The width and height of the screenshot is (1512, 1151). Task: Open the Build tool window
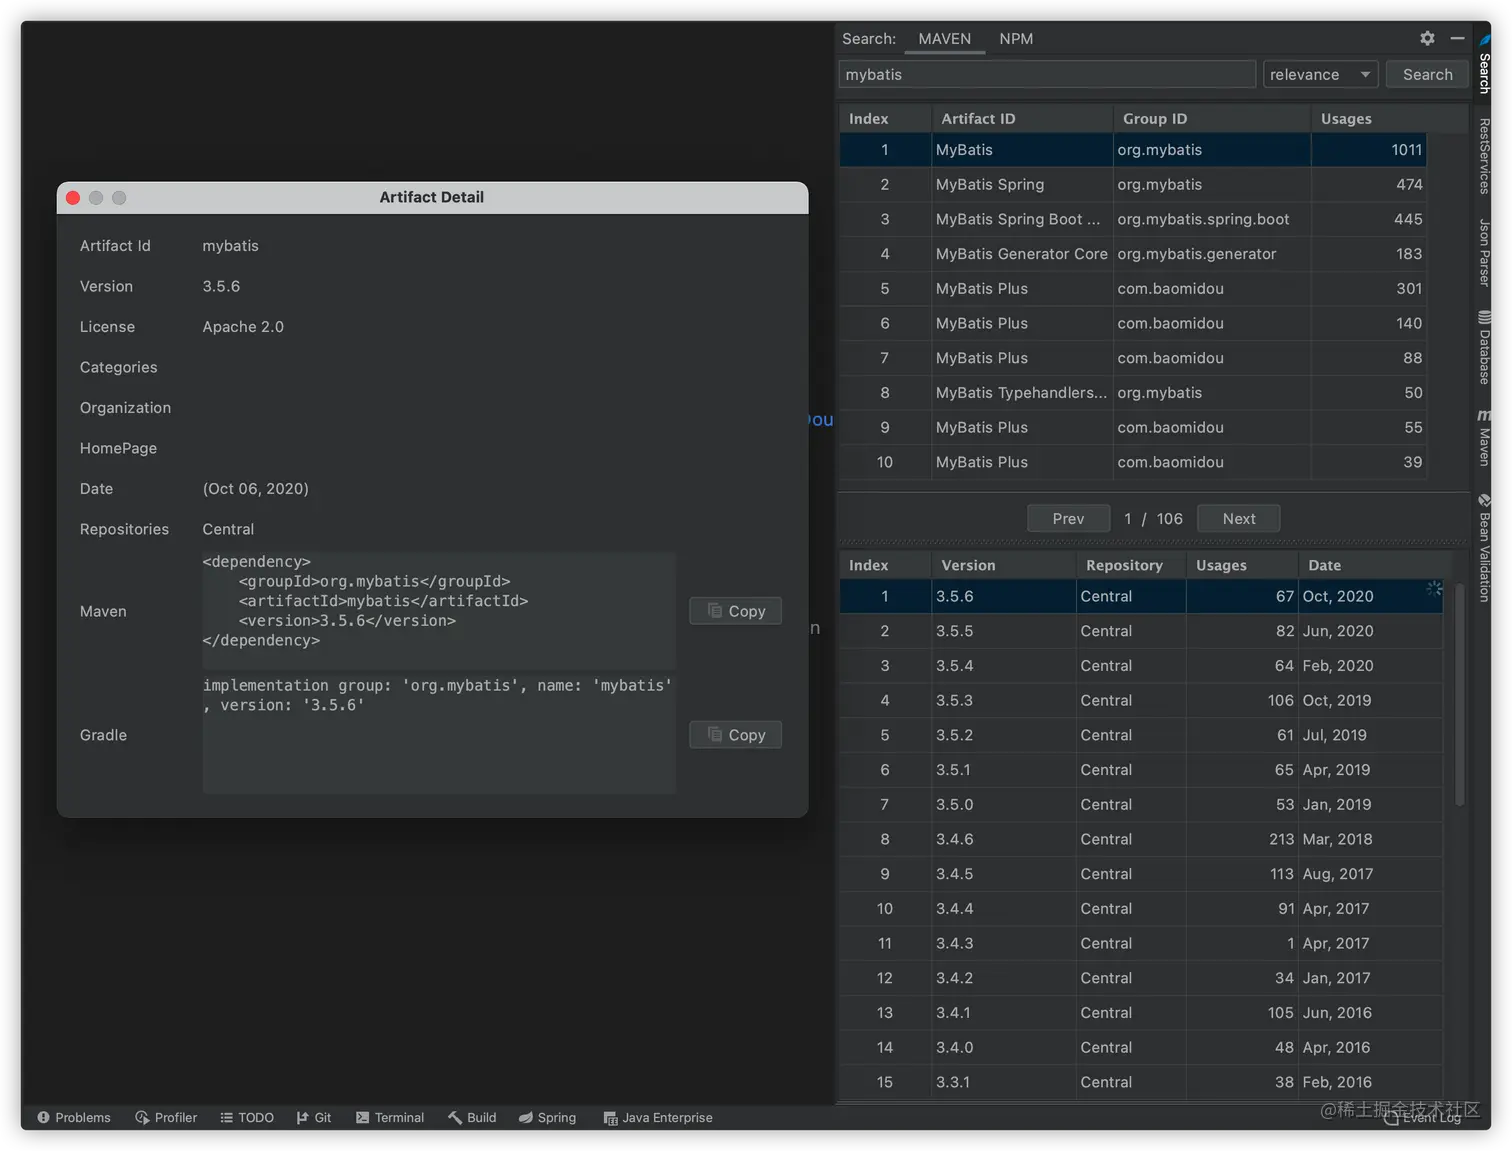[472, 1117]
